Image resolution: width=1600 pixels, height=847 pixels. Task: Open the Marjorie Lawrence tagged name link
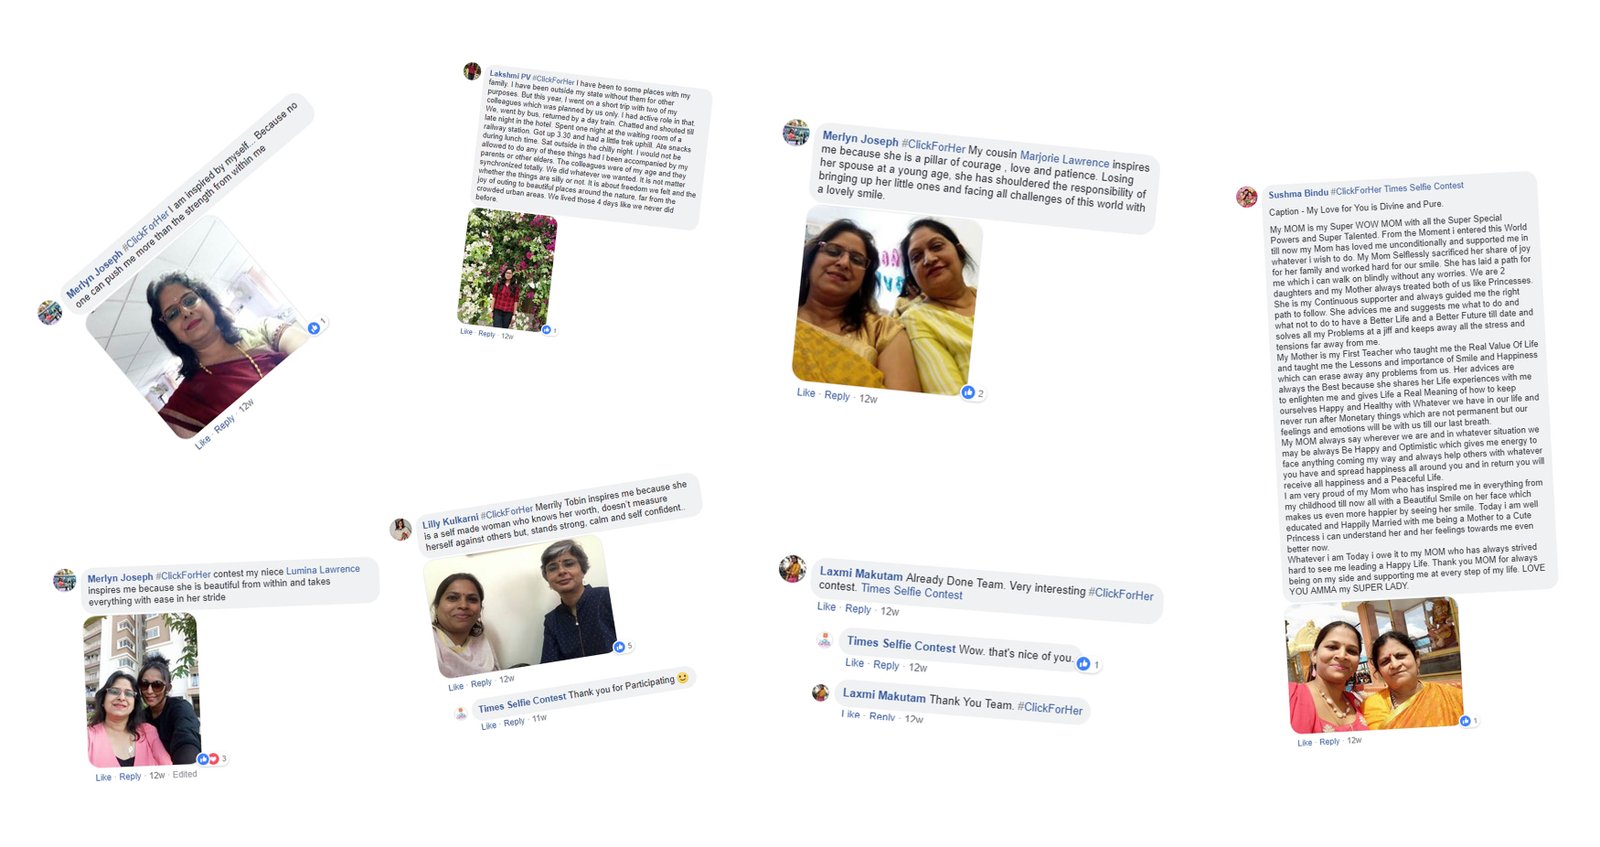[x=1064, y=159]
